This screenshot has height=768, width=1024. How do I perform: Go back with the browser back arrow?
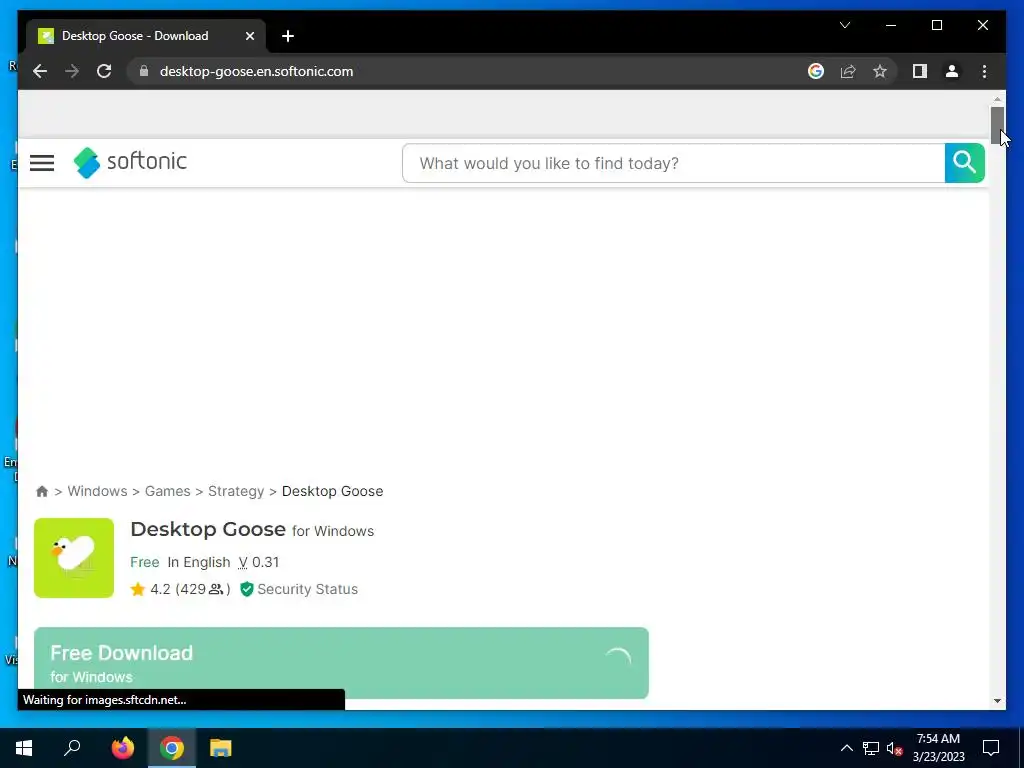click(40, 71)
